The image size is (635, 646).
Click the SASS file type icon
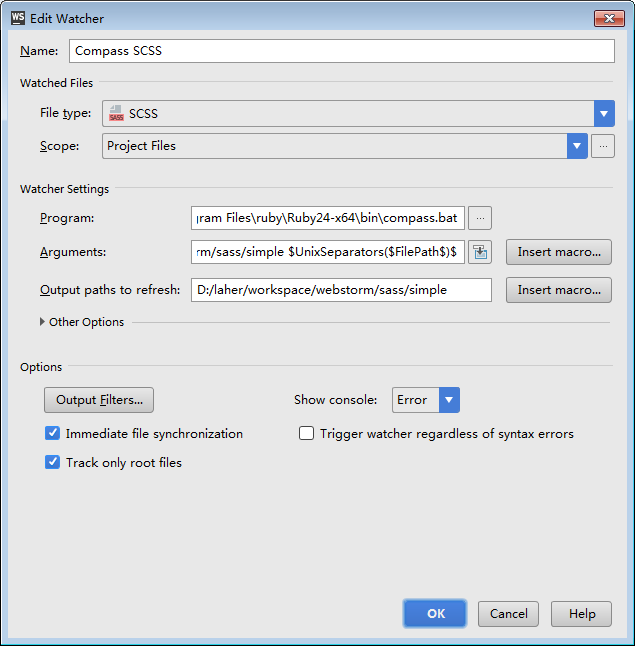(116, 113)
